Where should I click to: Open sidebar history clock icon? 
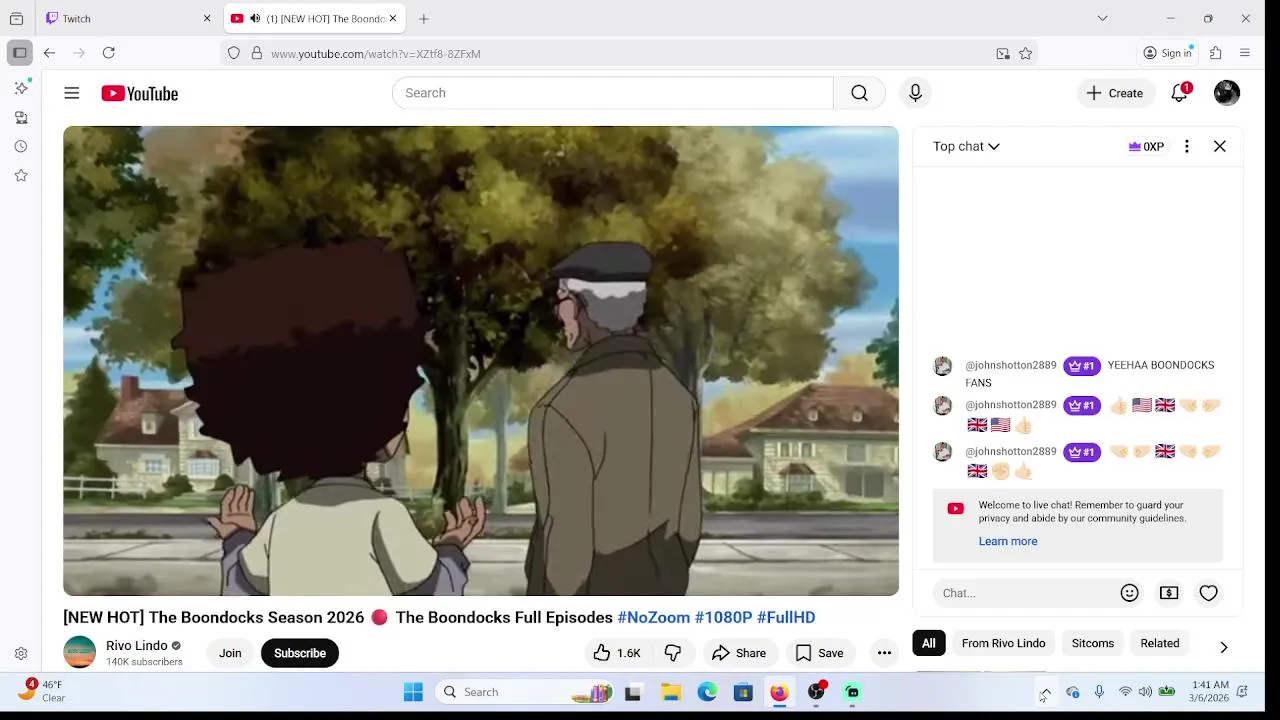(x=21, y=146)
